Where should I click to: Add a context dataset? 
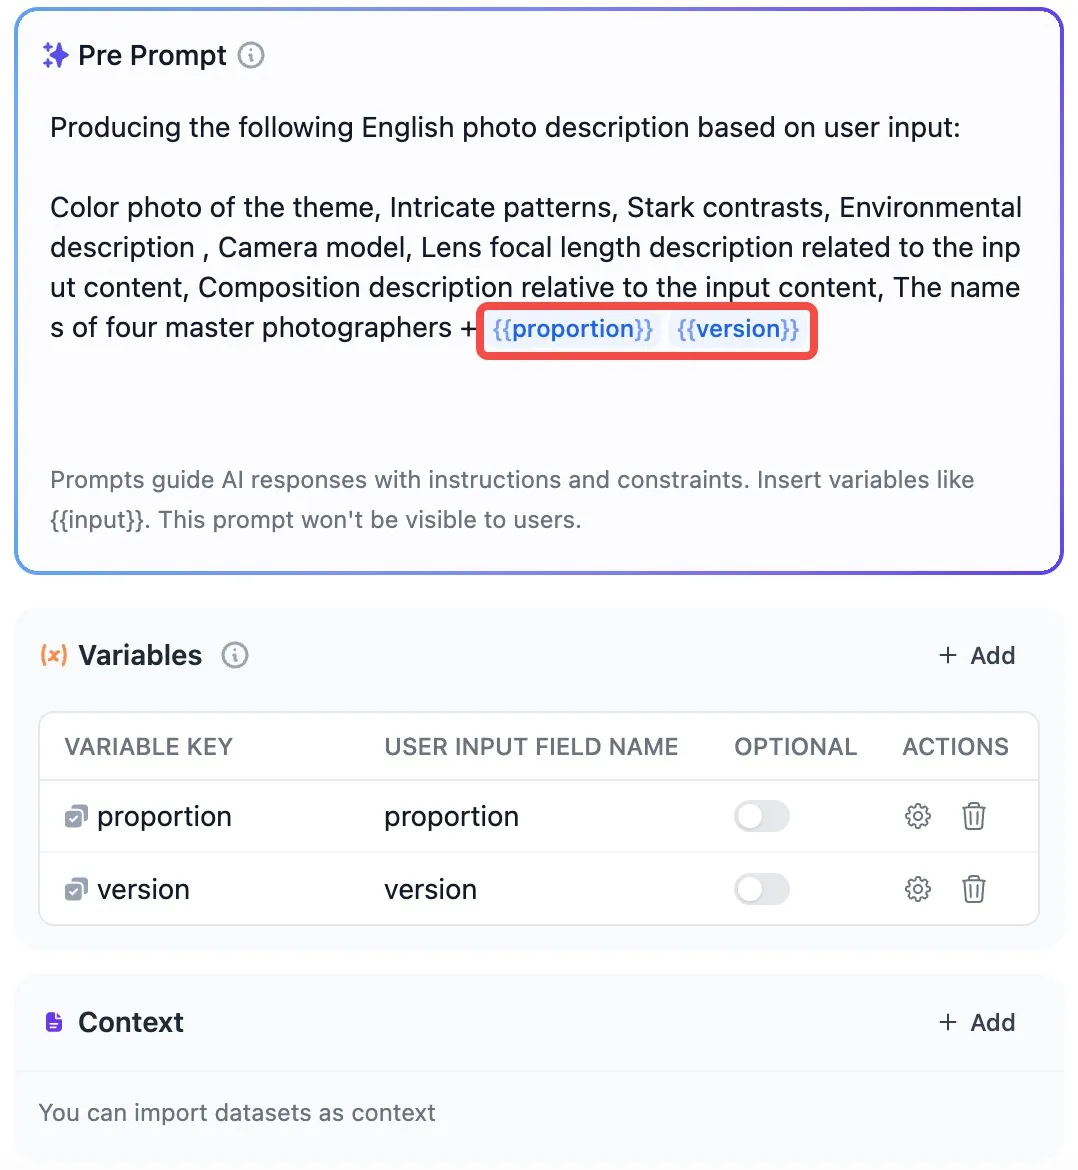coord(977,1022)
